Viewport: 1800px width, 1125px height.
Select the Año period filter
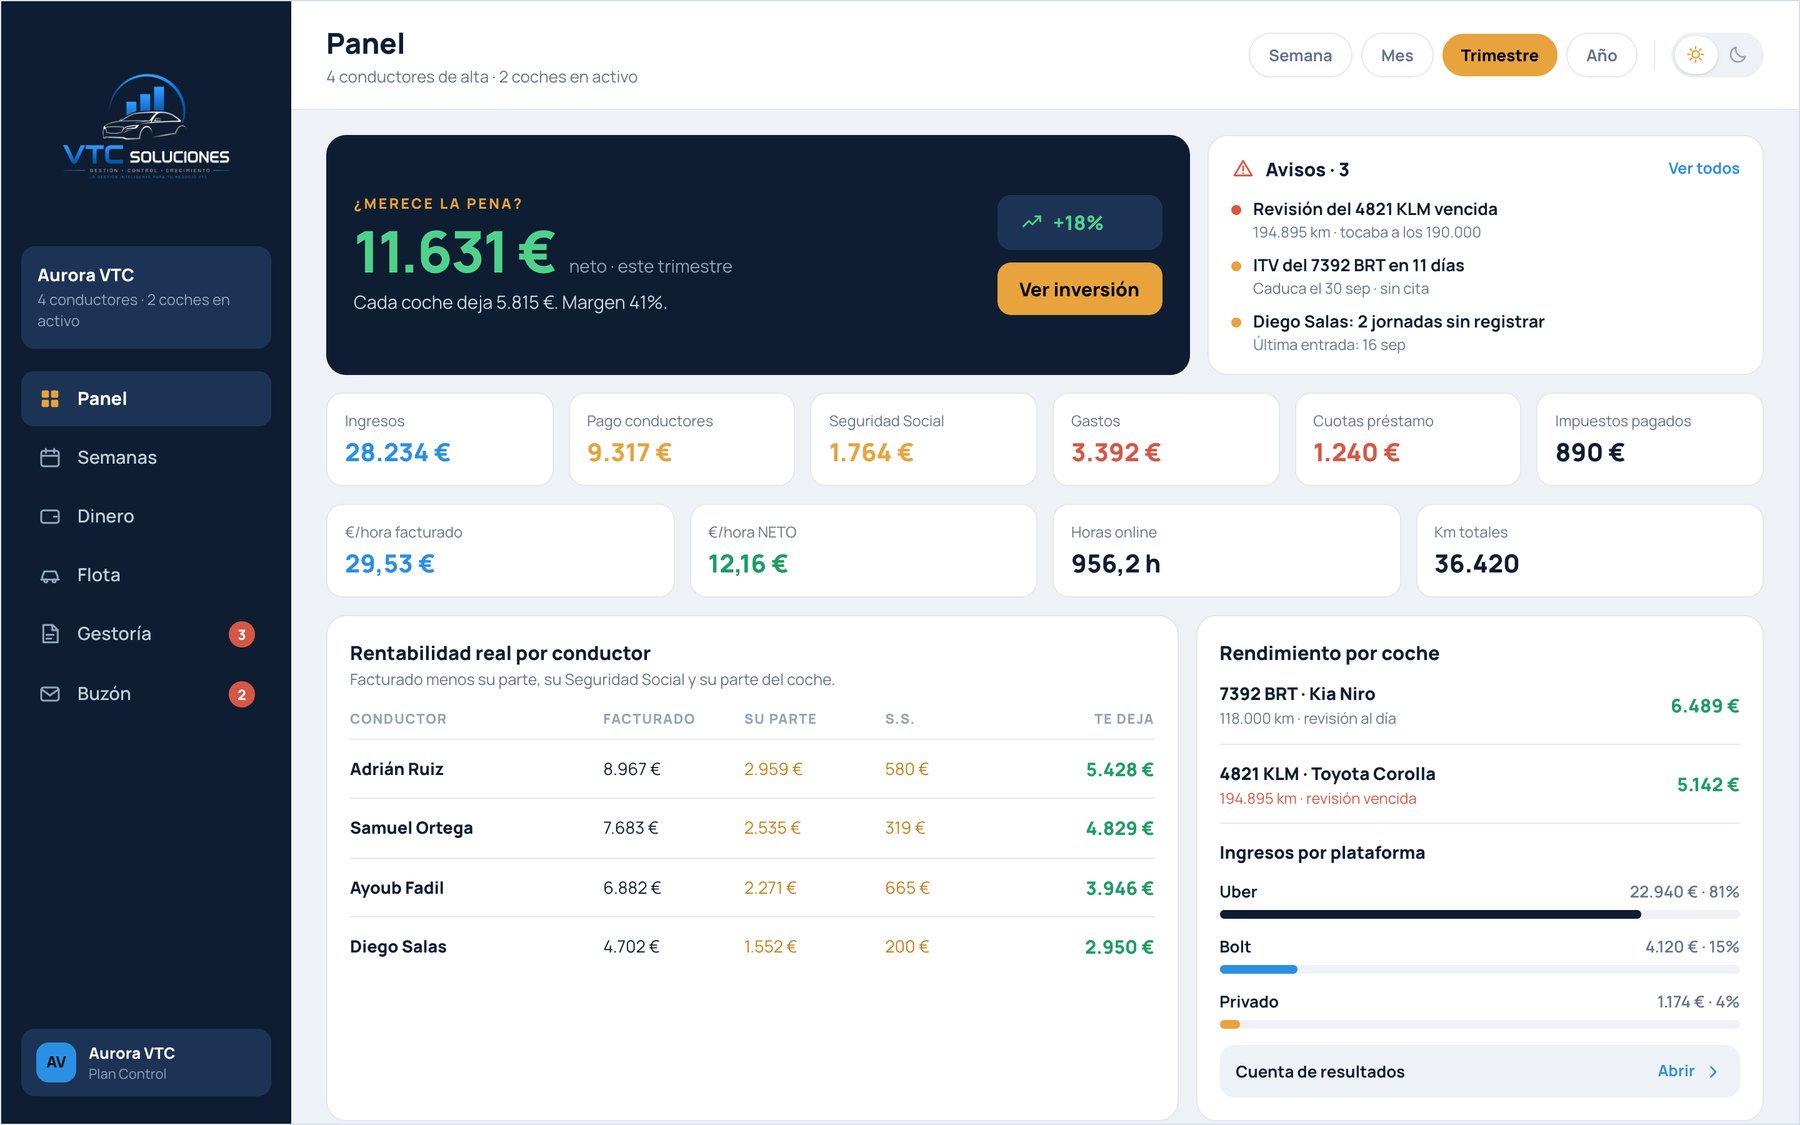coord(1601,55)
